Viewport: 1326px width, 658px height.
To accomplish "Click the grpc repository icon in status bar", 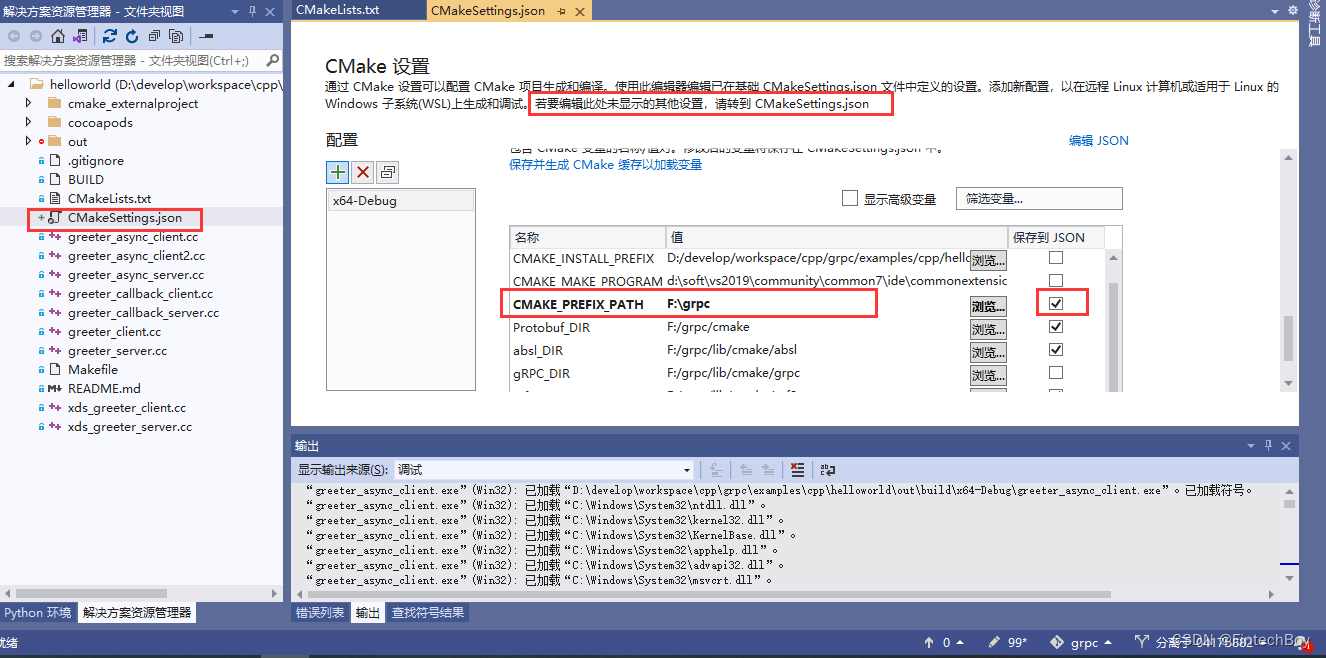I will 1058,642.
